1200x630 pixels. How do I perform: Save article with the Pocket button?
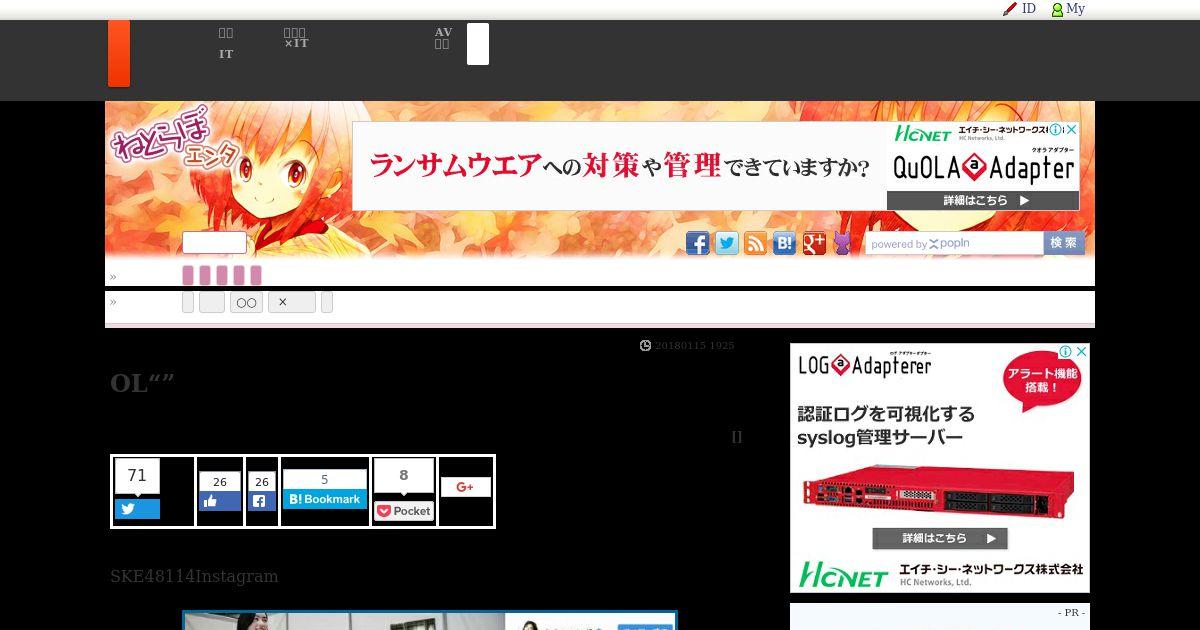[x=404, y=511]
